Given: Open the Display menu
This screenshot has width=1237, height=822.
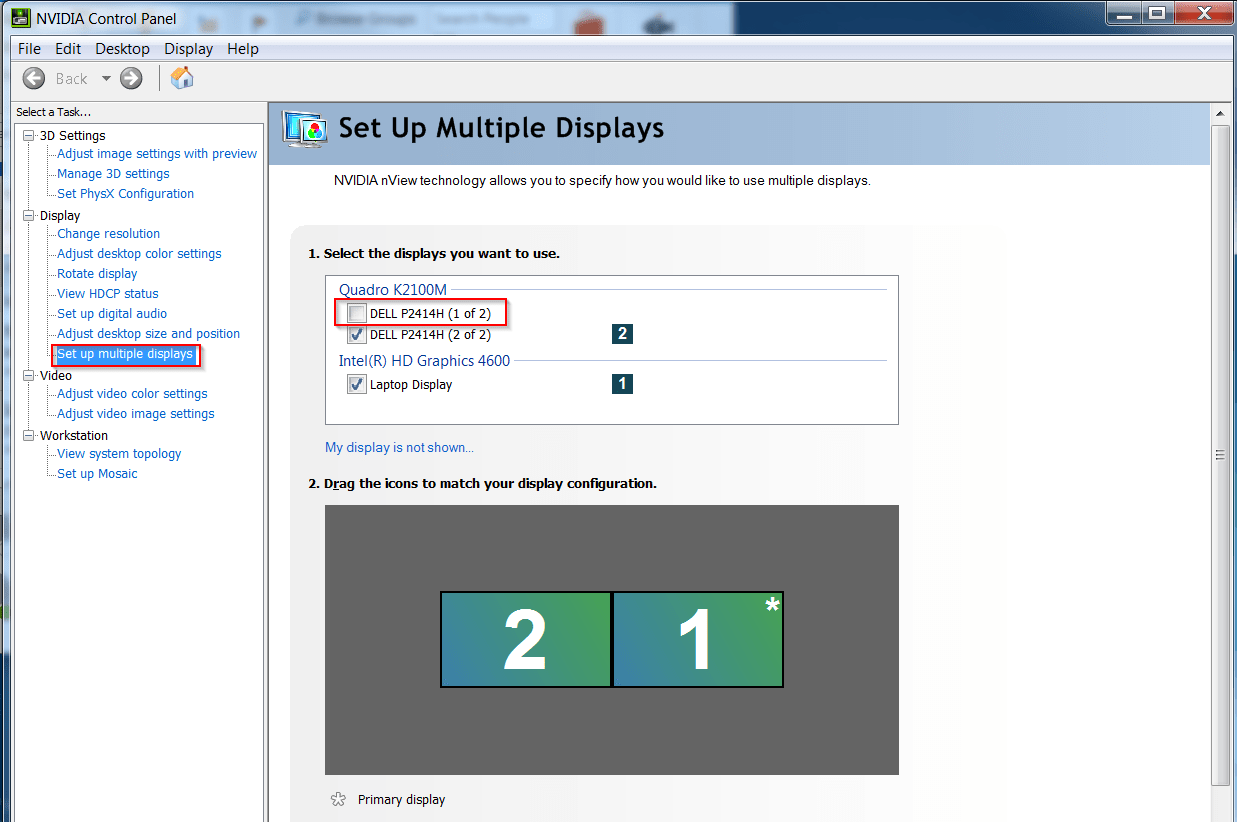Looking at the screenshot, I should (x=189, y=49).
